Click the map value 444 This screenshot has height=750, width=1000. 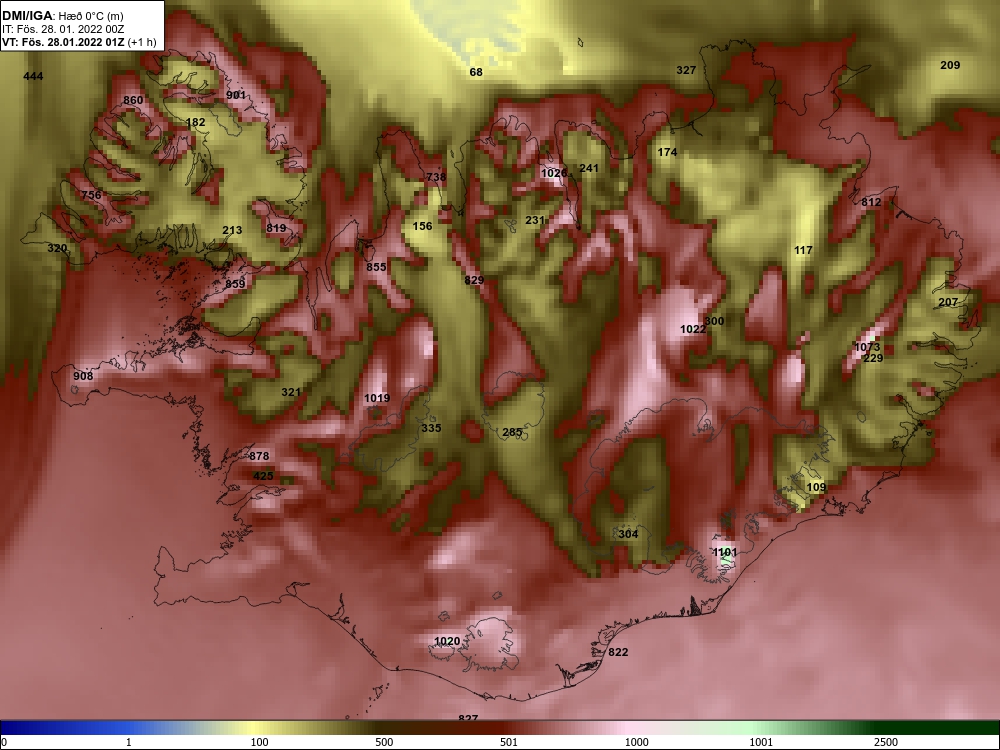click(33, 77)
